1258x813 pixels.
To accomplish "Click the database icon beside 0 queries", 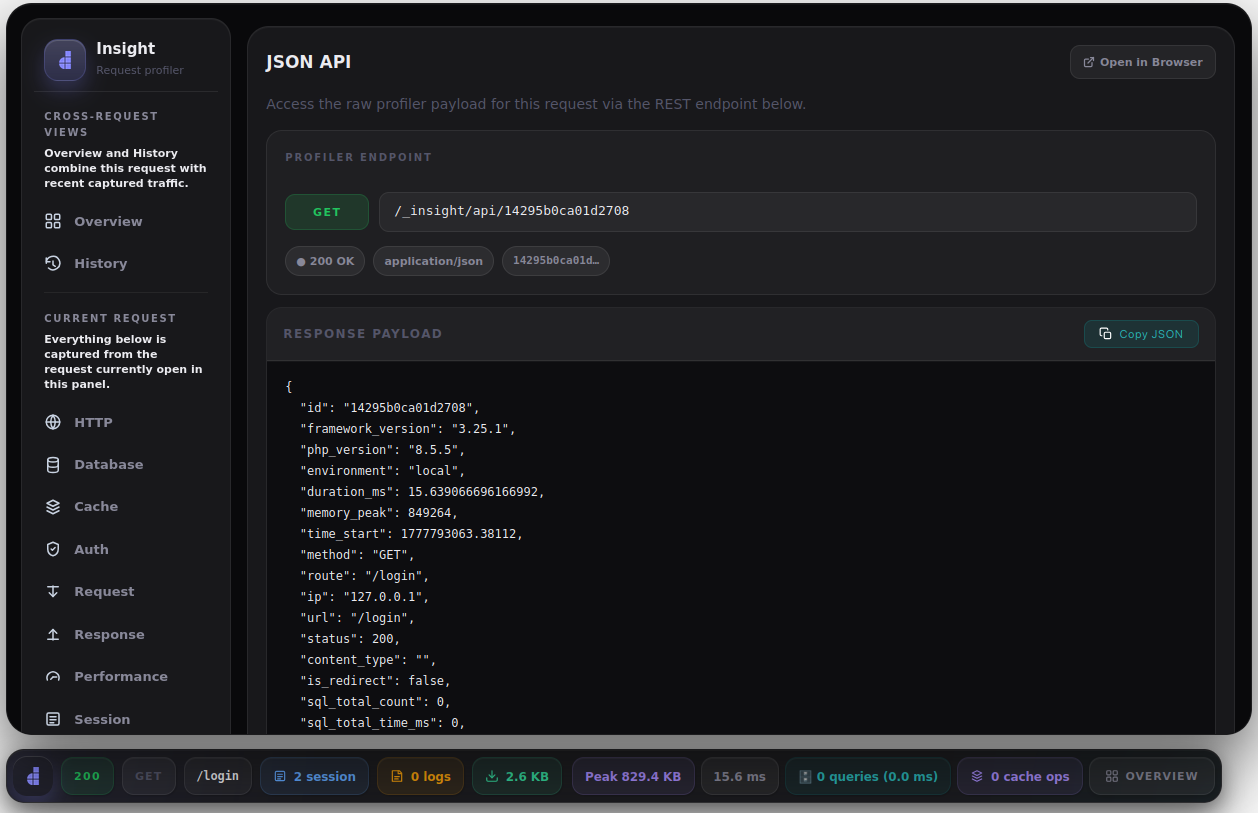I will click(805, 776).
